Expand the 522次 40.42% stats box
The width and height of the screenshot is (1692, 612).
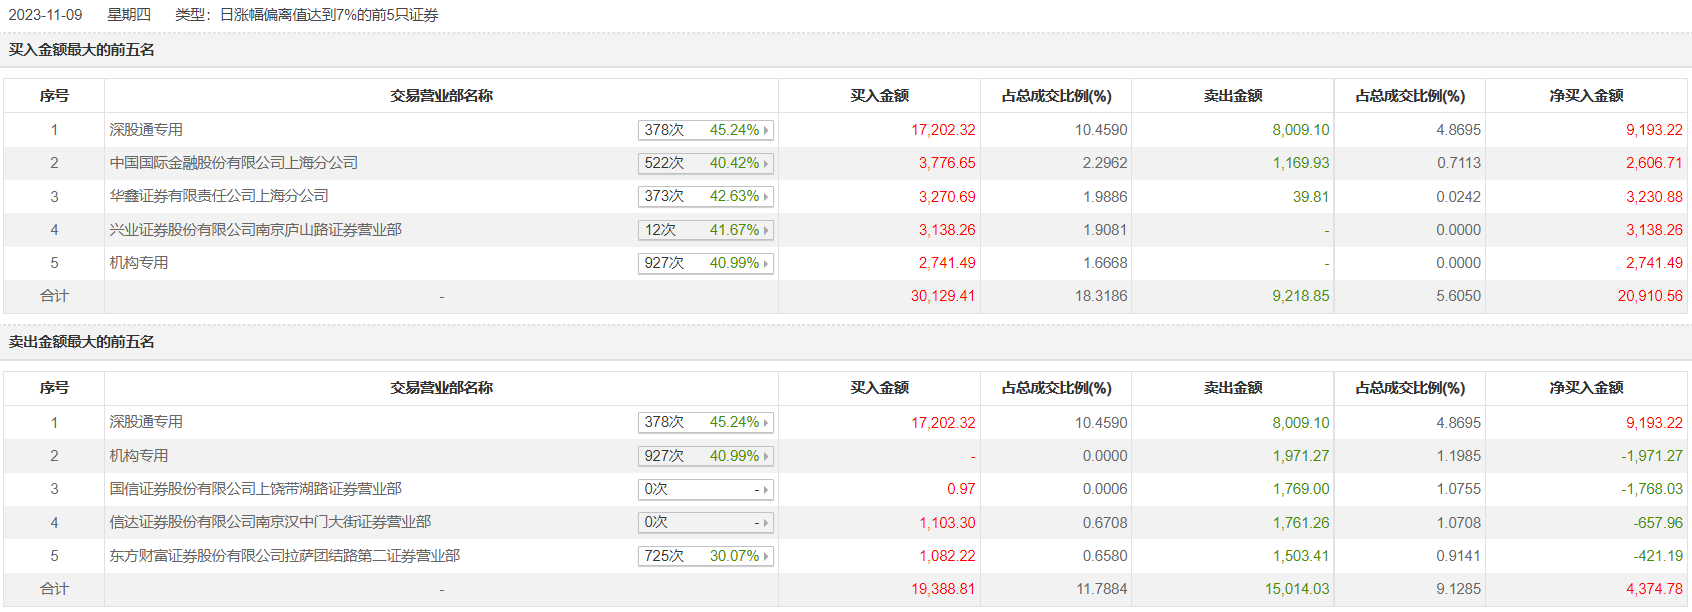coord(705,163)
